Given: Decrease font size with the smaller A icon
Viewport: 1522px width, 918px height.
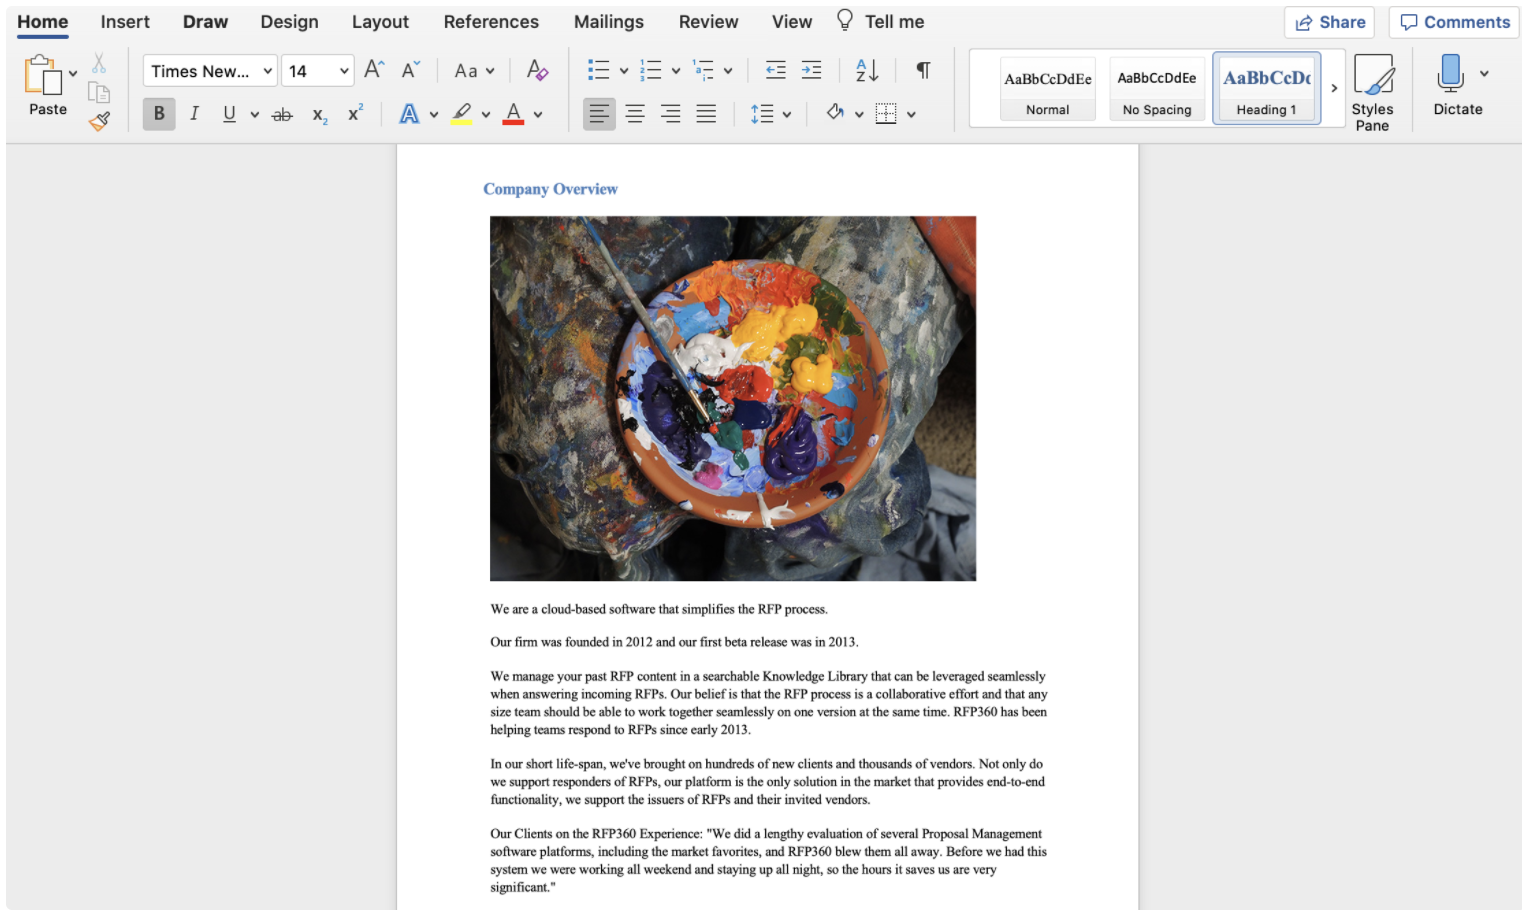Looking at the screenshot, I should click(x=410, y=70).
